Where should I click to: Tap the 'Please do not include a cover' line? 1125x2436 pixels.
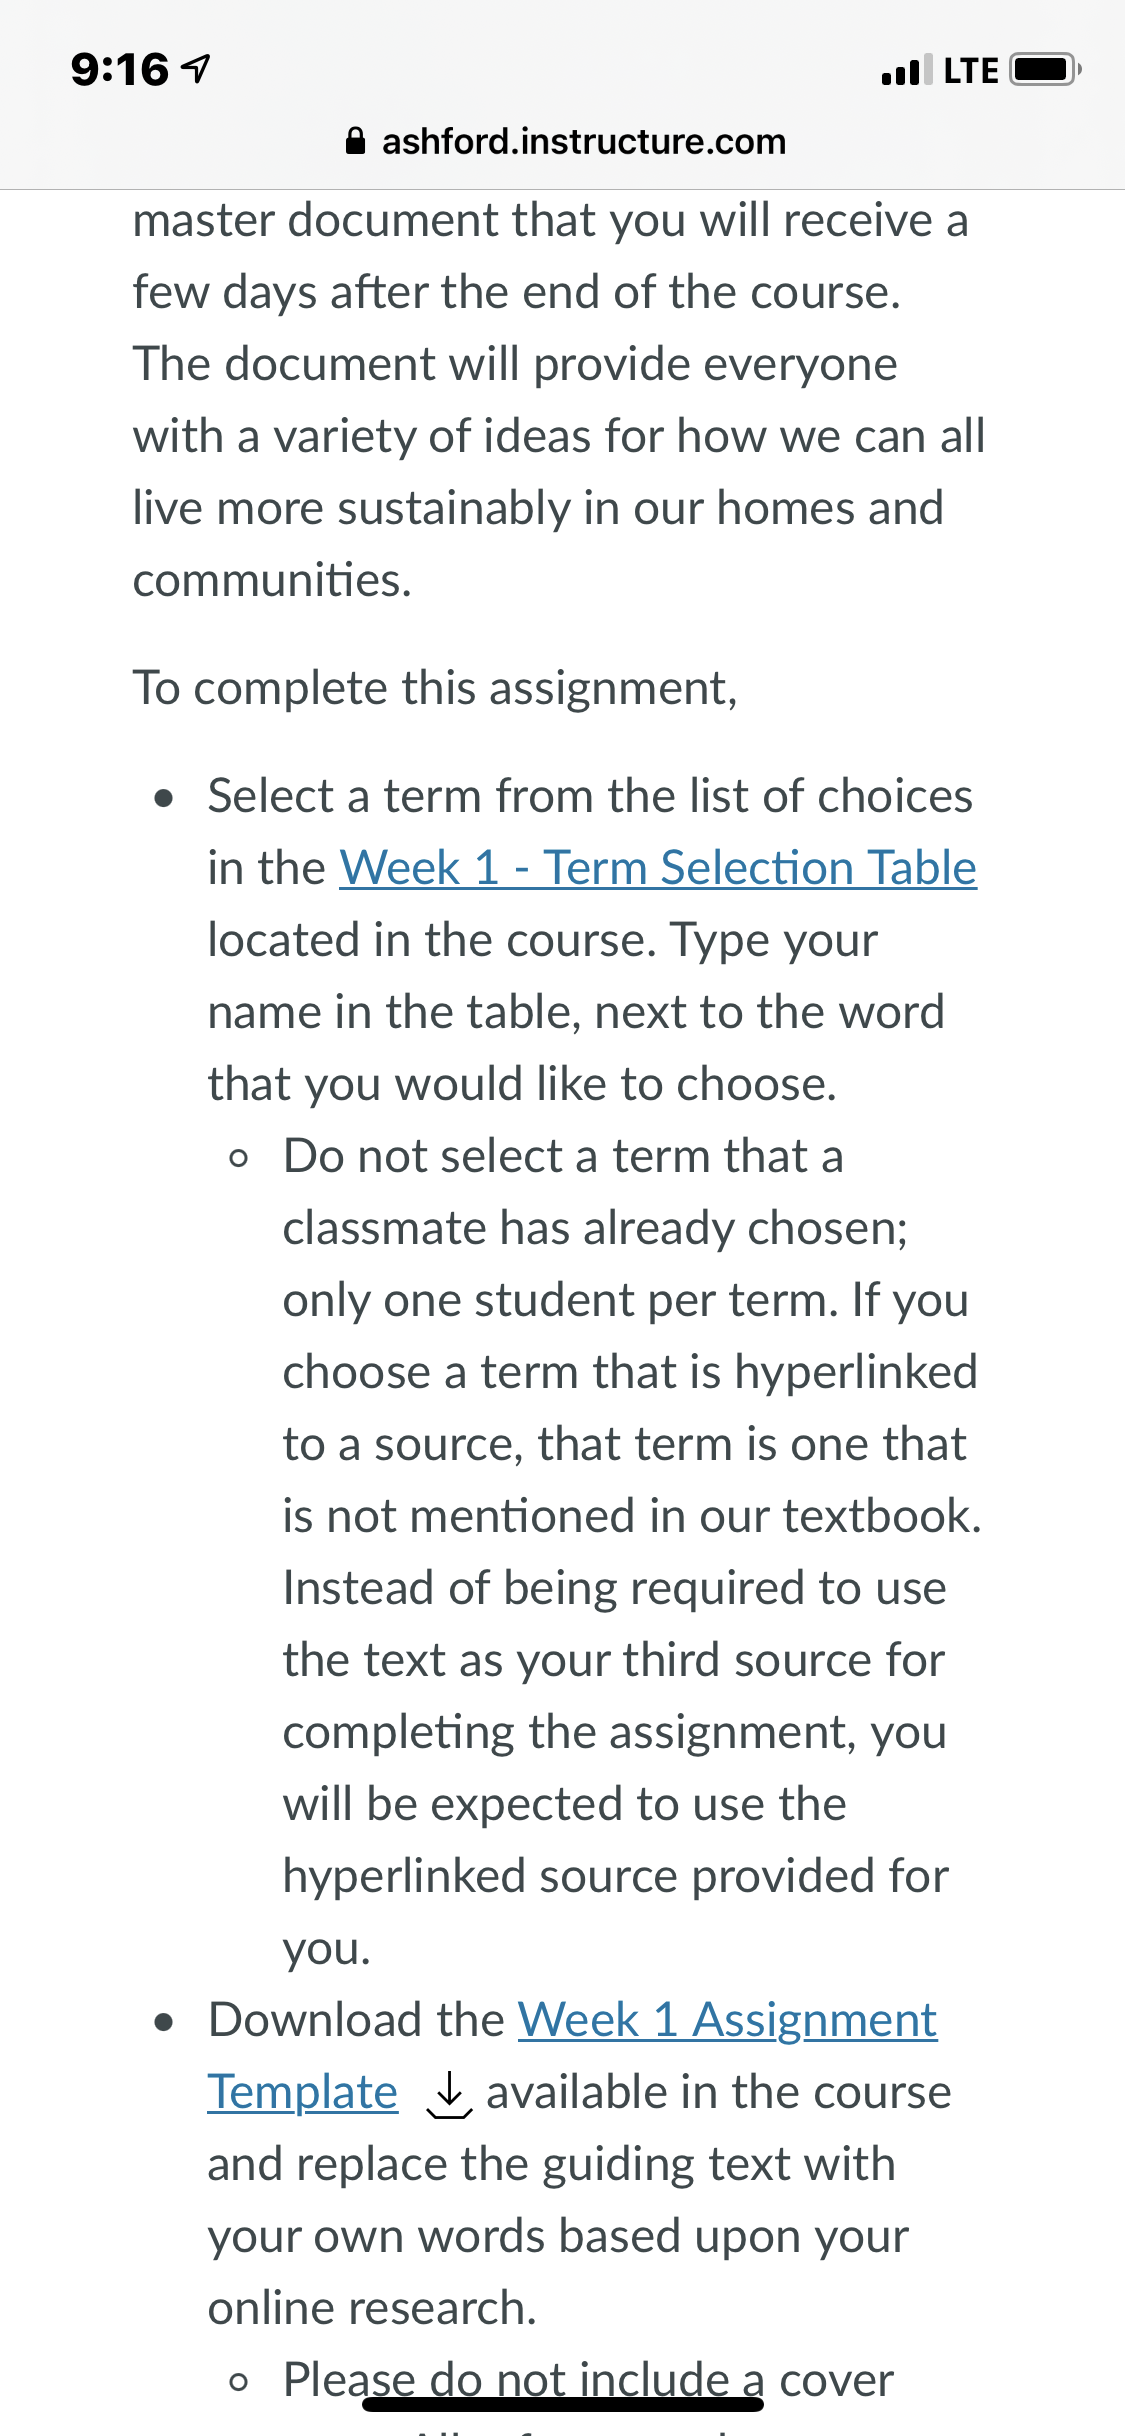(x=588, y=2380)
